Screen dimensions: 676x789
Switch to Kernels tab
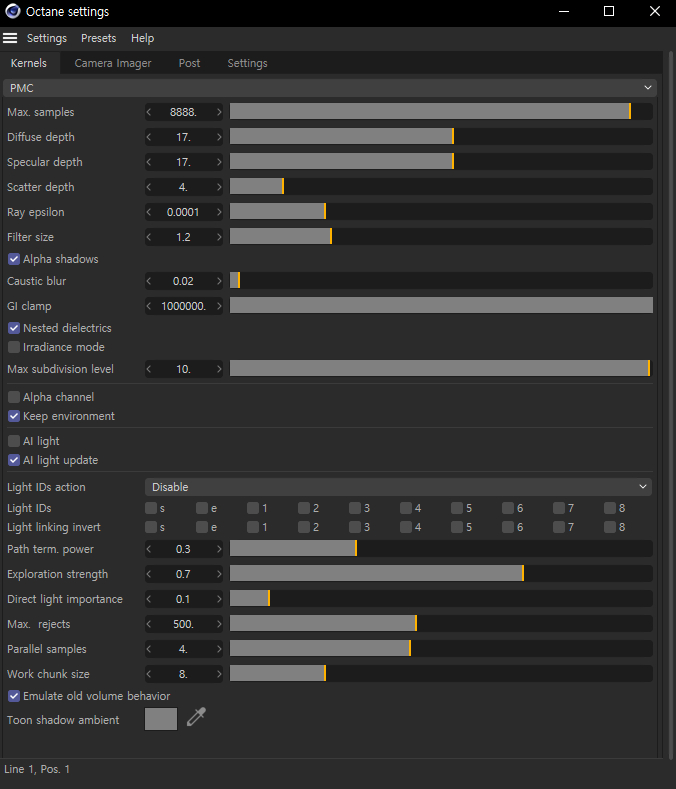pos(29,63)
